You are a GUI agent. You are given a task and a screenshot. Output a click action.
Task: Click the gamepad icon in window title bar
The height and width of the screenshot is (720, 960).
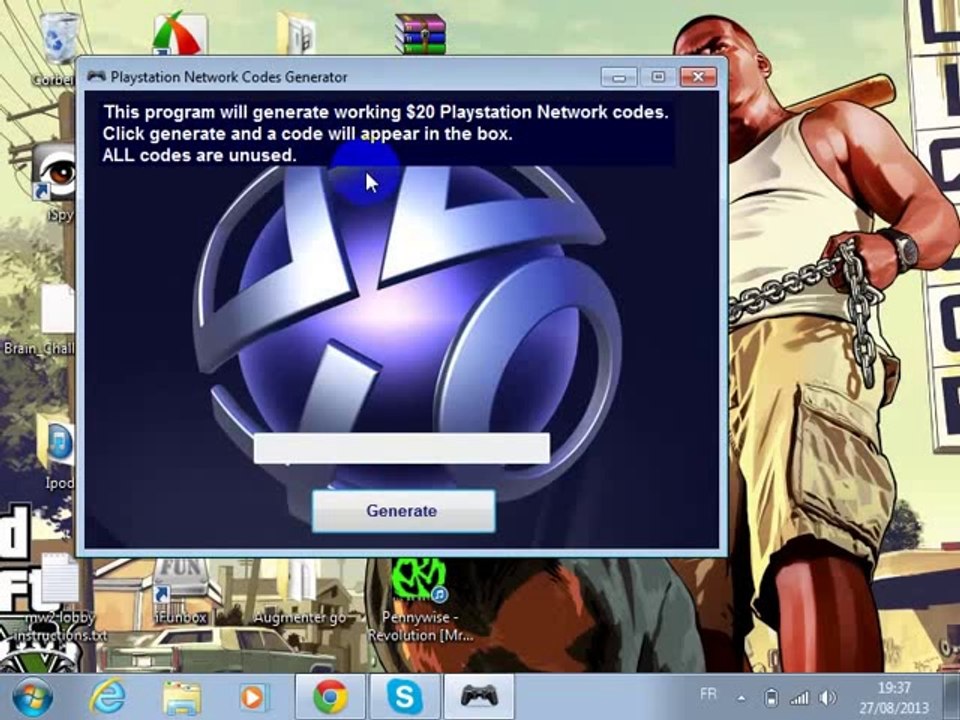pos(96,76)
